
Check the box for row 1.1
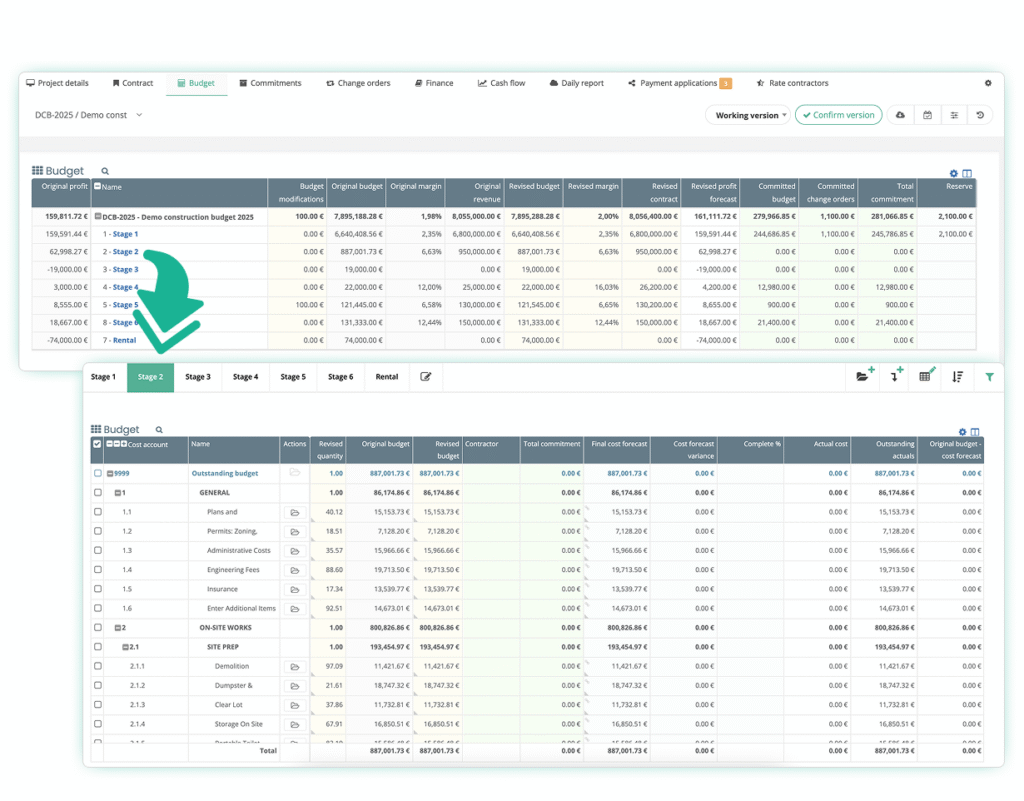coord(97,512)
